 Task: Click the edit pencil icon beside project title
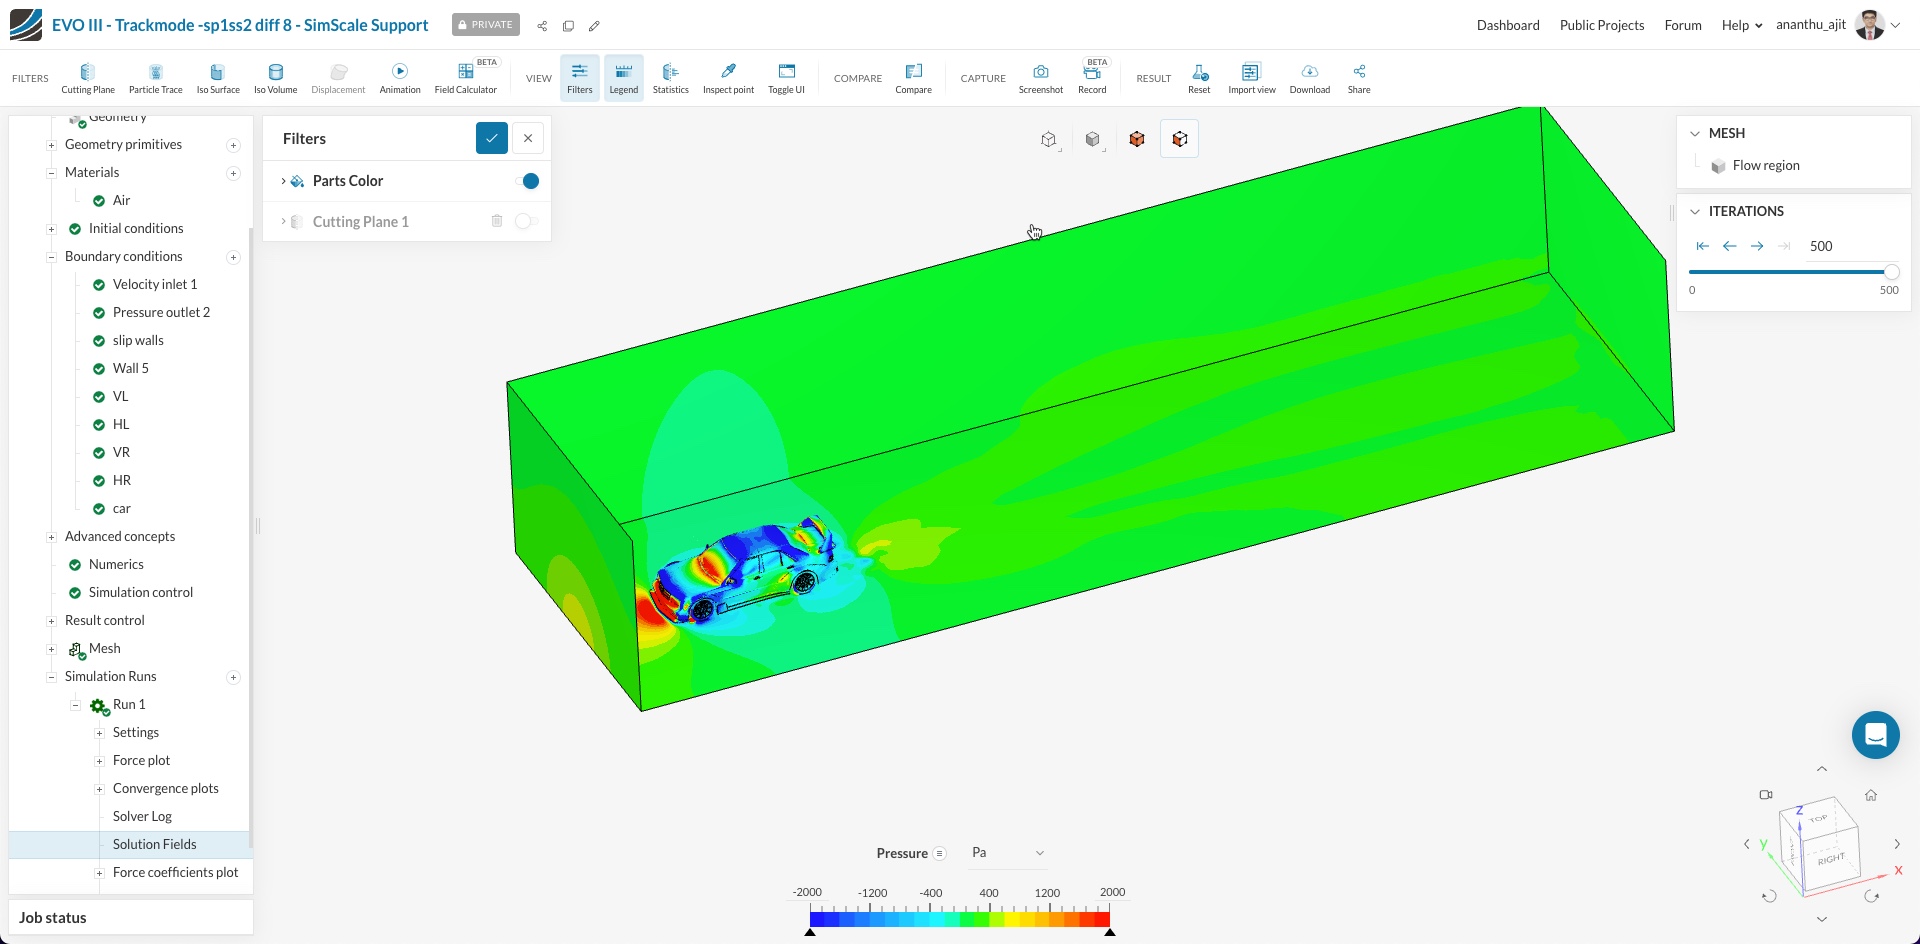pos(594,26)
